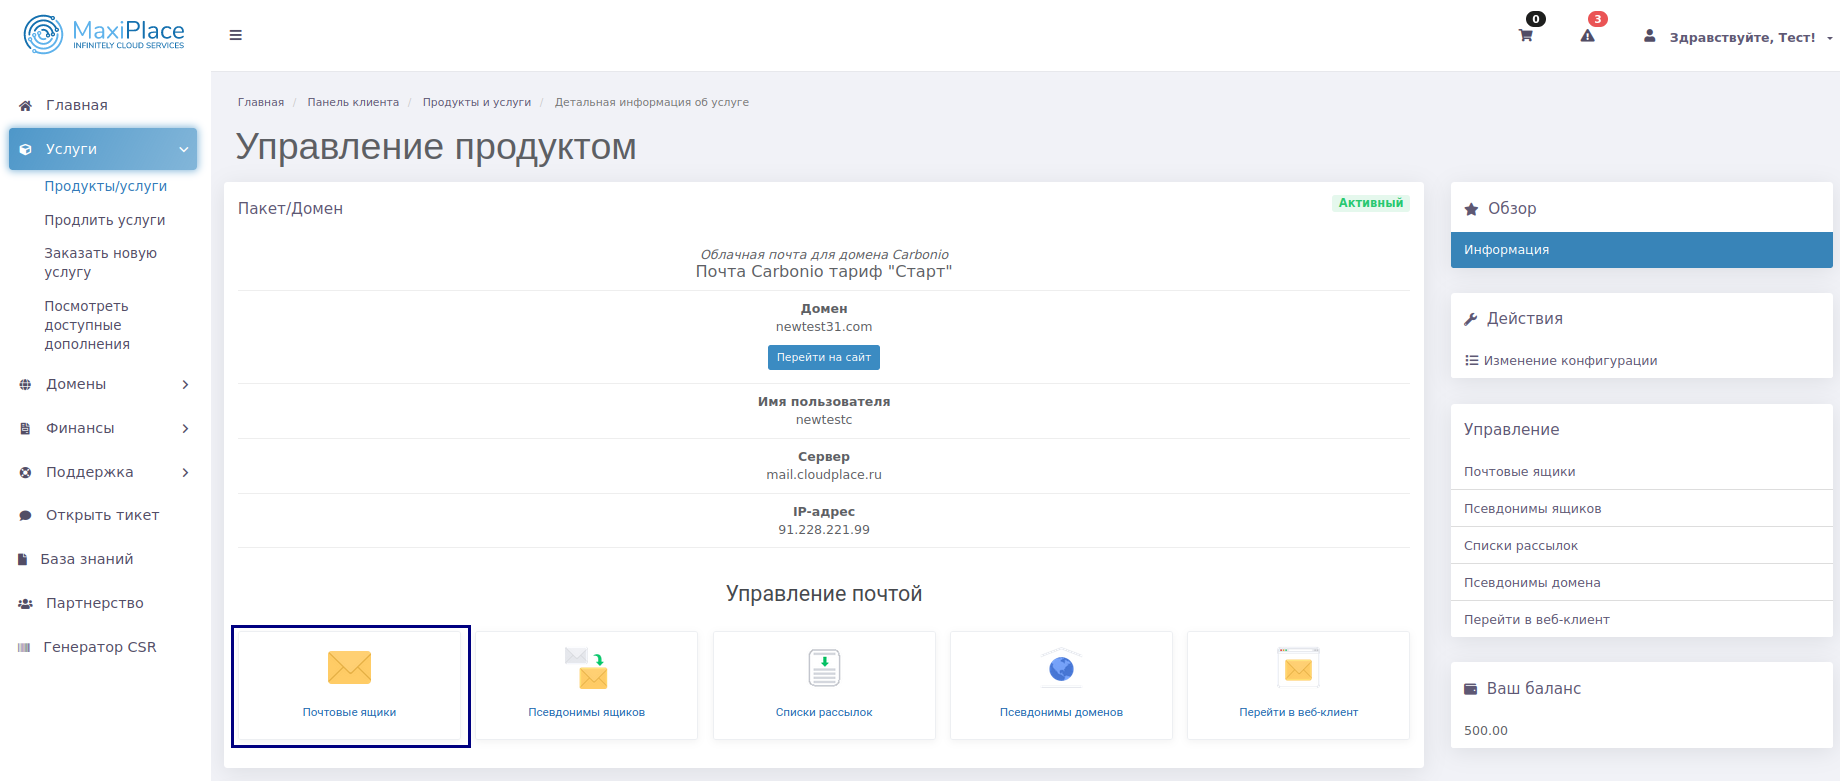Click the База знаний file icon

(22, 560)
